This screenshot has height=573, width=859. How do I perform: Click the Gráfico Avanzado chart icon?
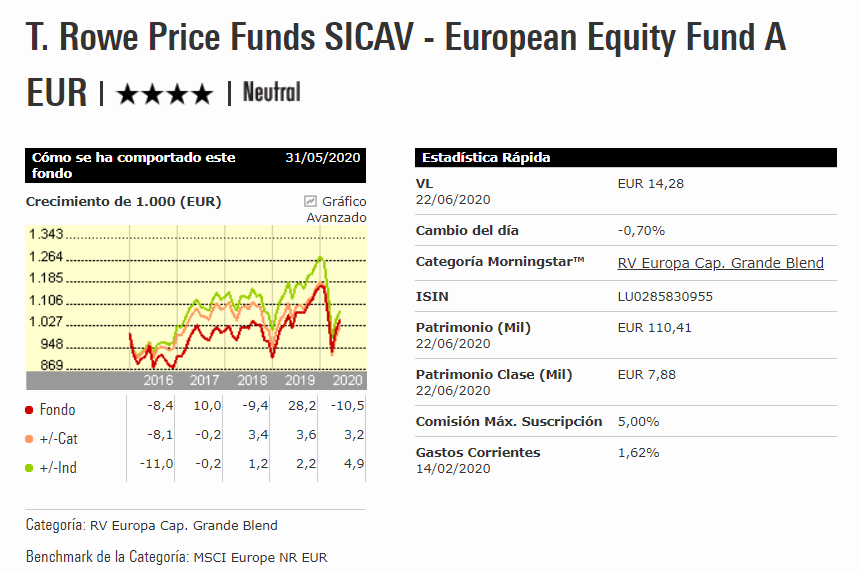(310, 201)
